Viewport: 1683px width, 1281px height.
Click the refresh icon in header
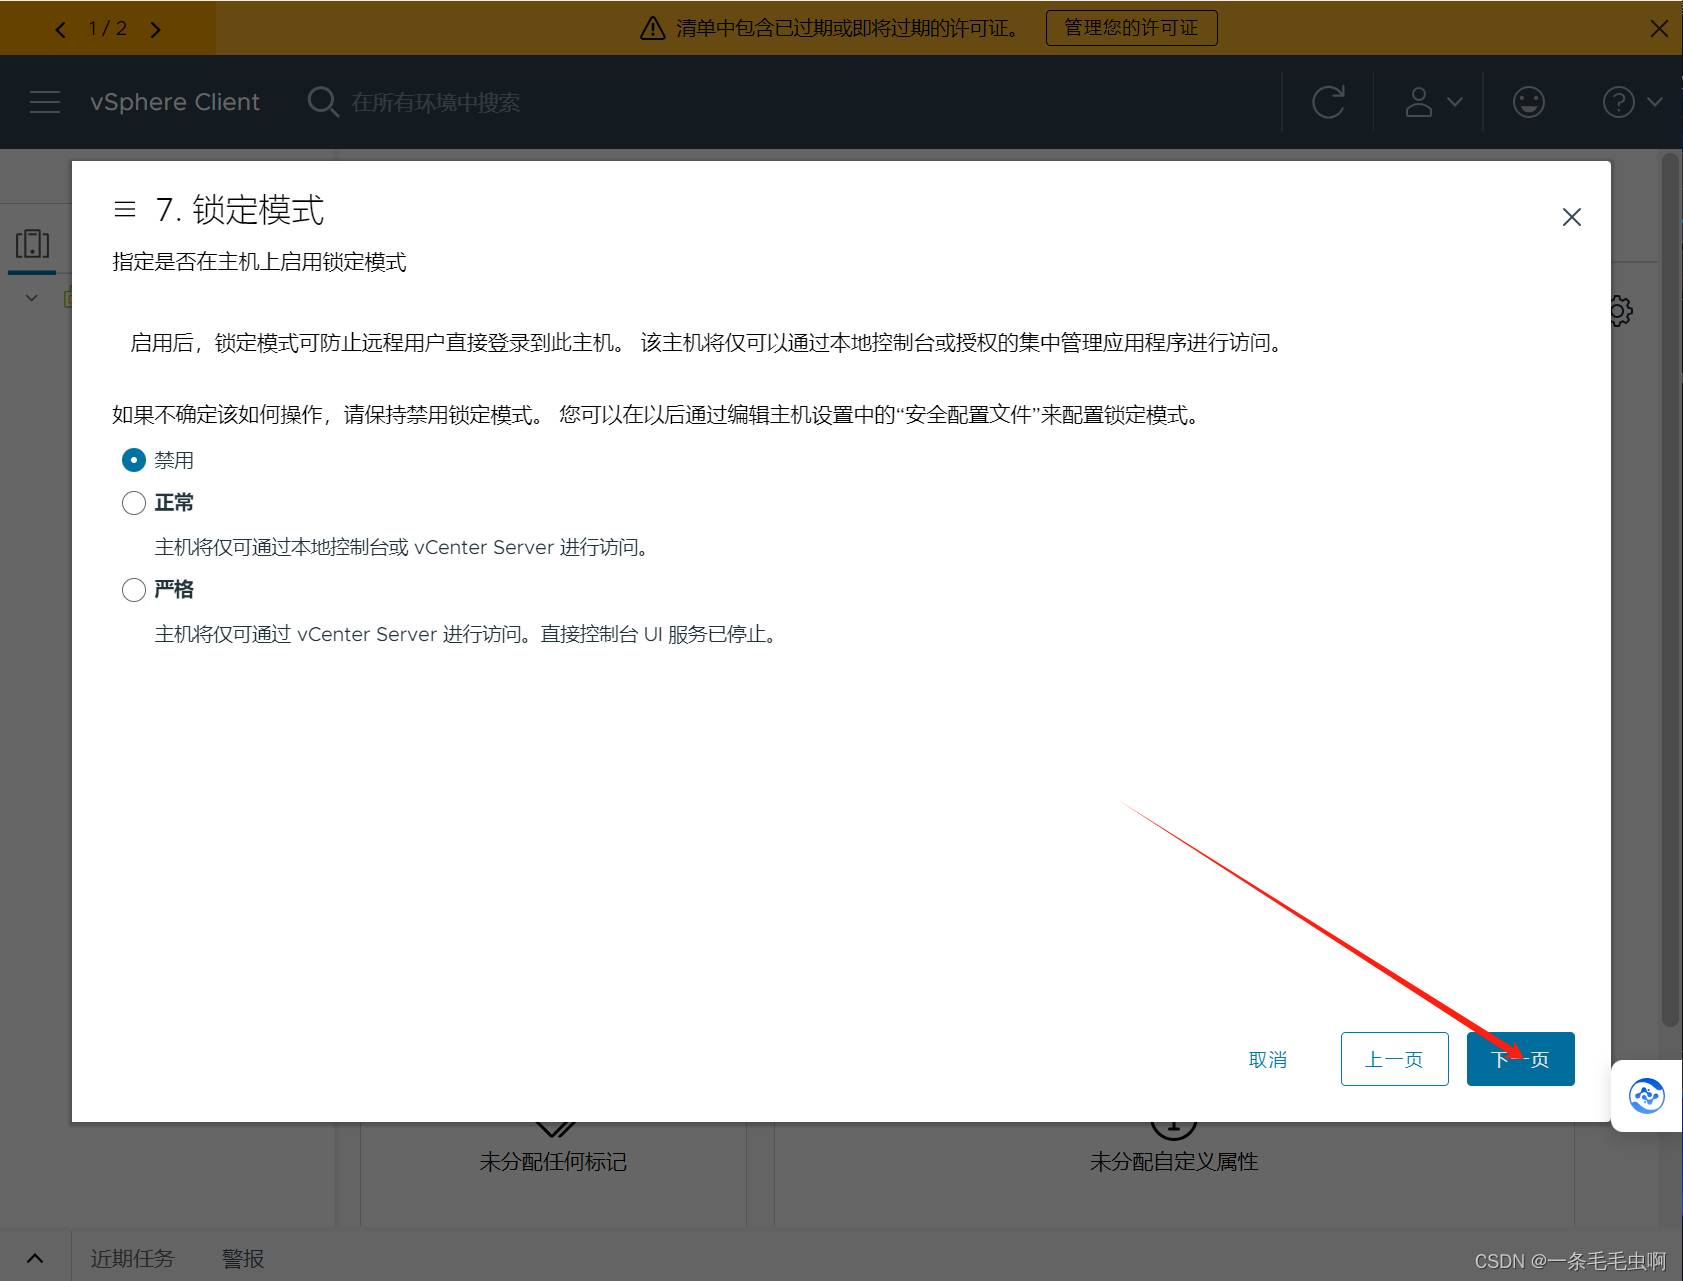pos(1328,102)
